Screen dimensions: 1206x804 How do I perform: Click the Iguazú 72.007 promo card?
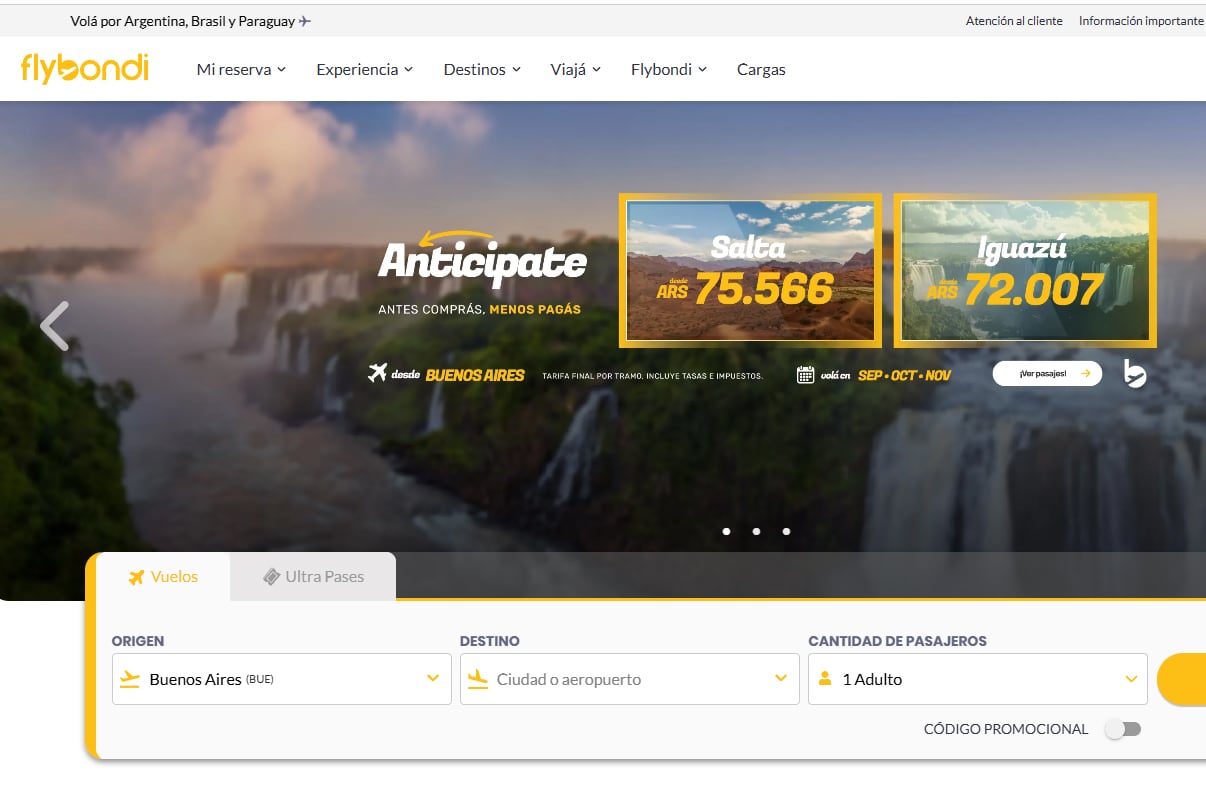(x=1025, y=270)
